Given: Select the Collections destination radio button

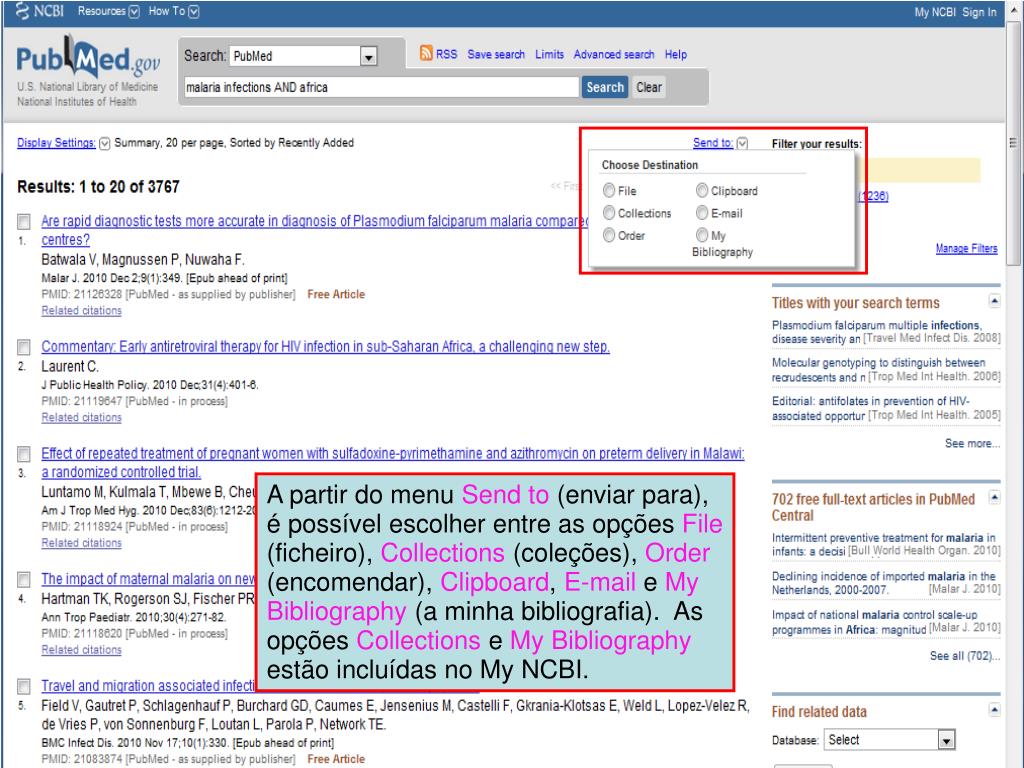Looking at the screenshot, I should (609, 213).
